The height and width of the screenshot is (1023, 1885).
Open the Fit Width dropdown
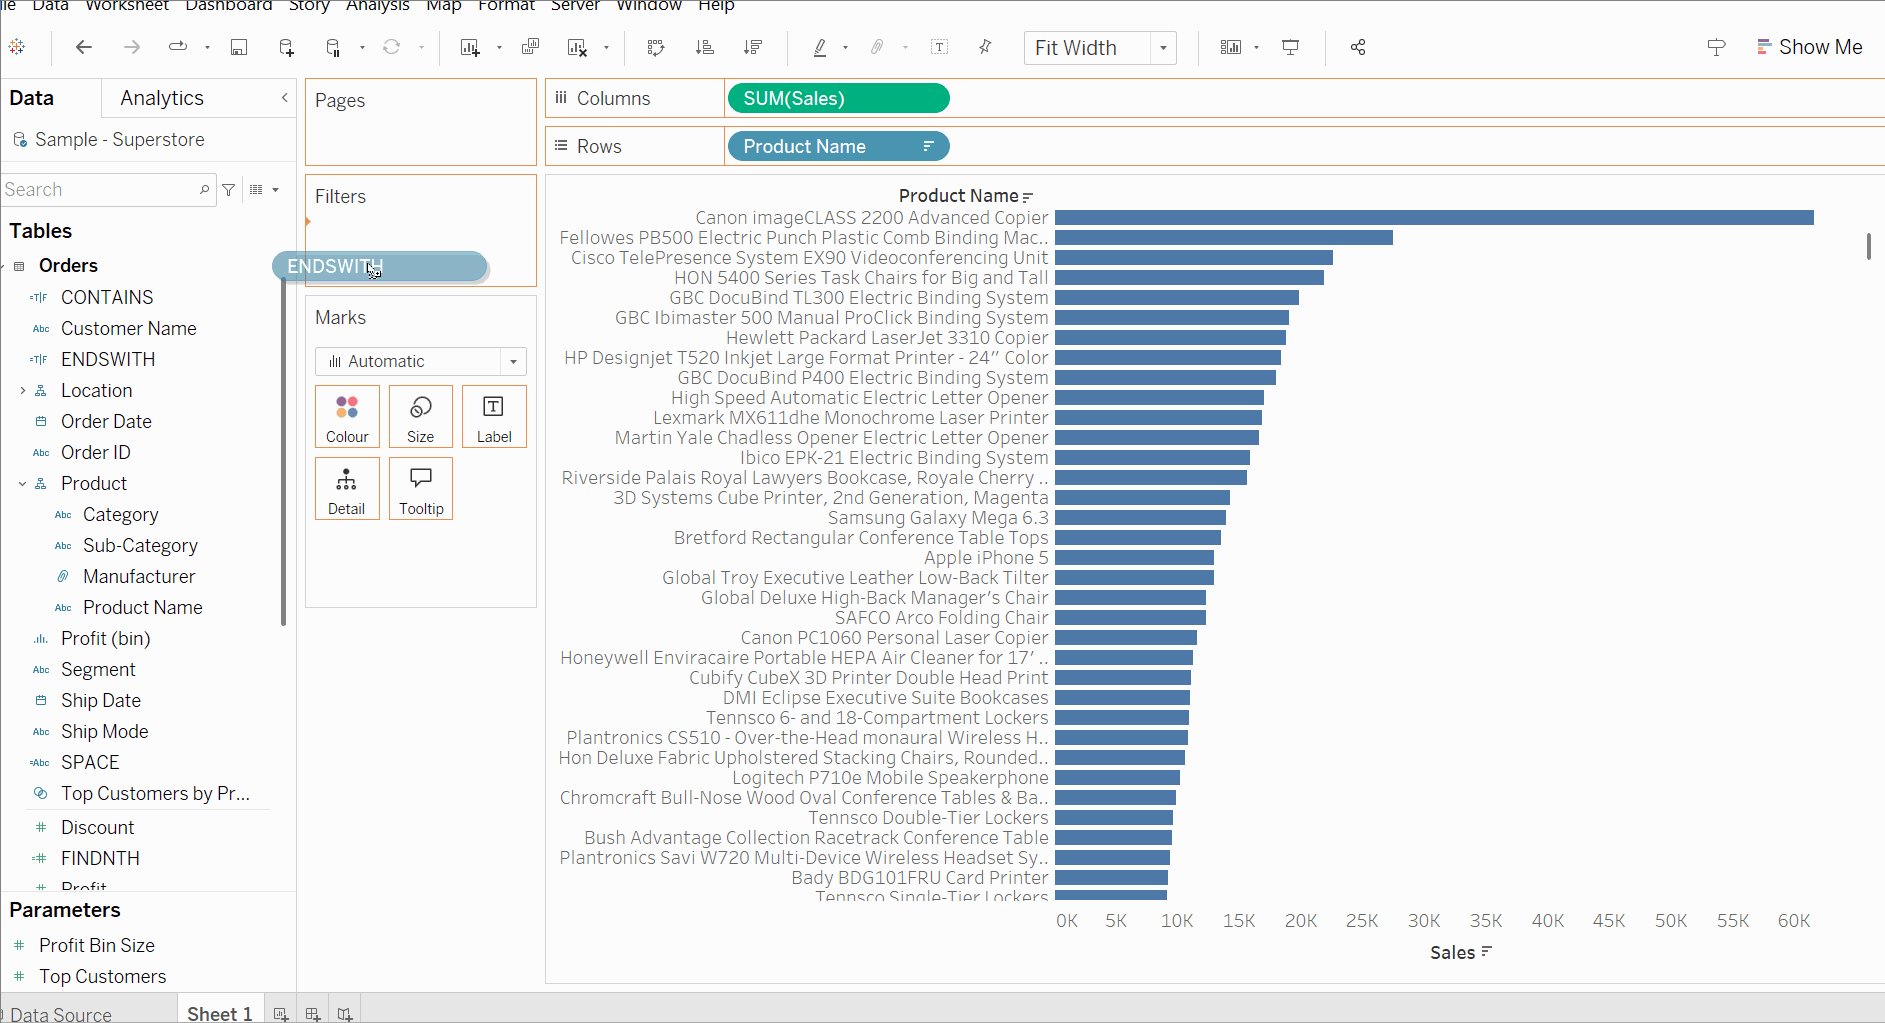point(1163,48)
